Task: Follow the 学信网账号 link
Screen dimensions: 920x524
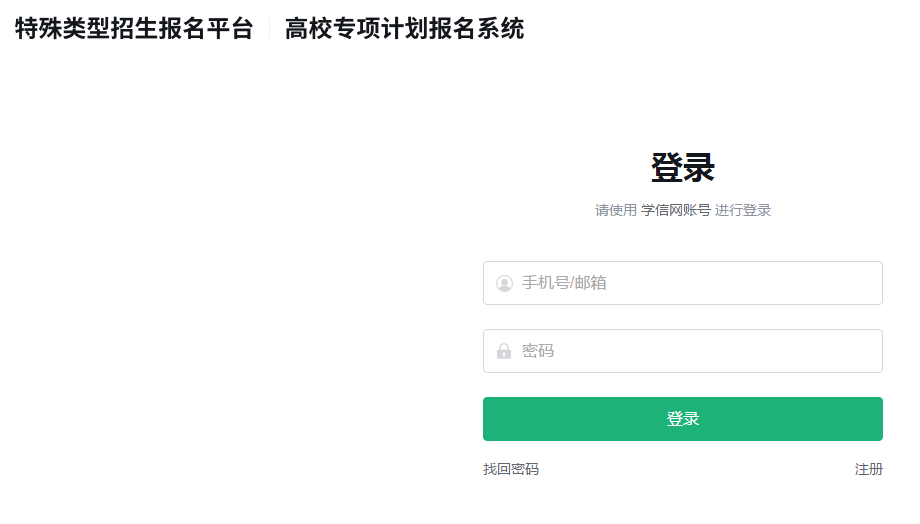Action: 676,210
